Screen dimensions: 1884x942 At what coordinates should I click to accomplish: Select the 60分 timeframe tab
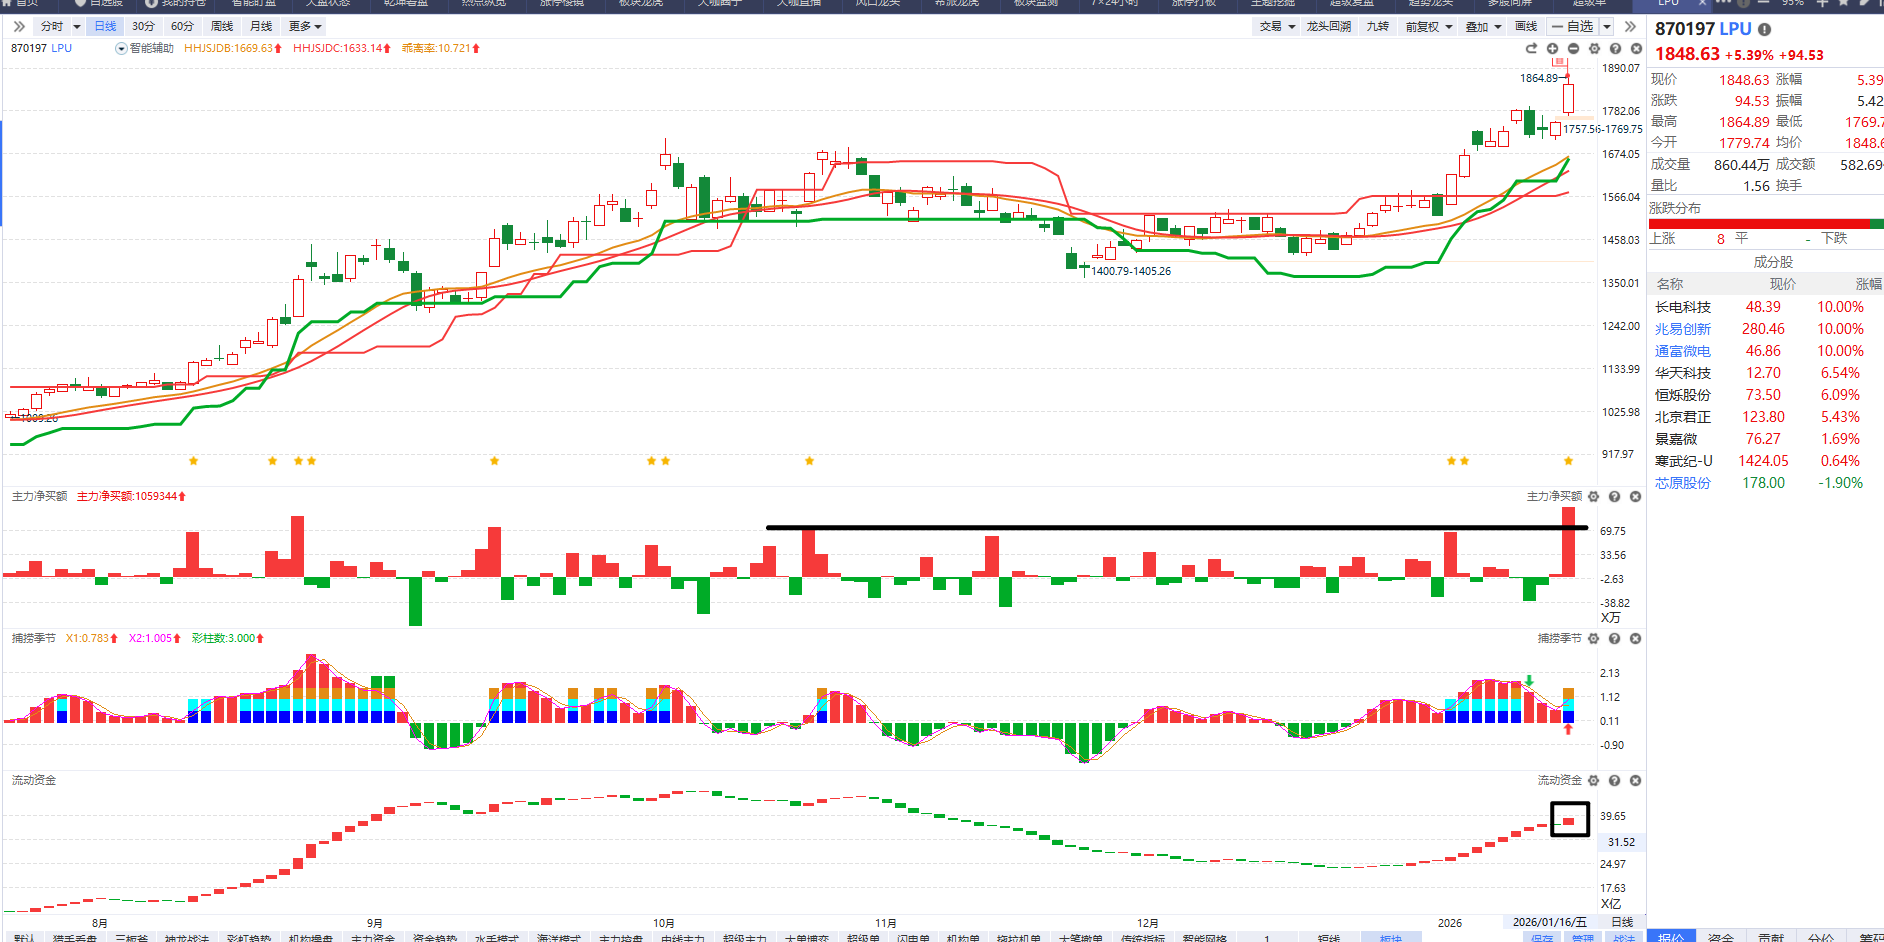[182, 26]
